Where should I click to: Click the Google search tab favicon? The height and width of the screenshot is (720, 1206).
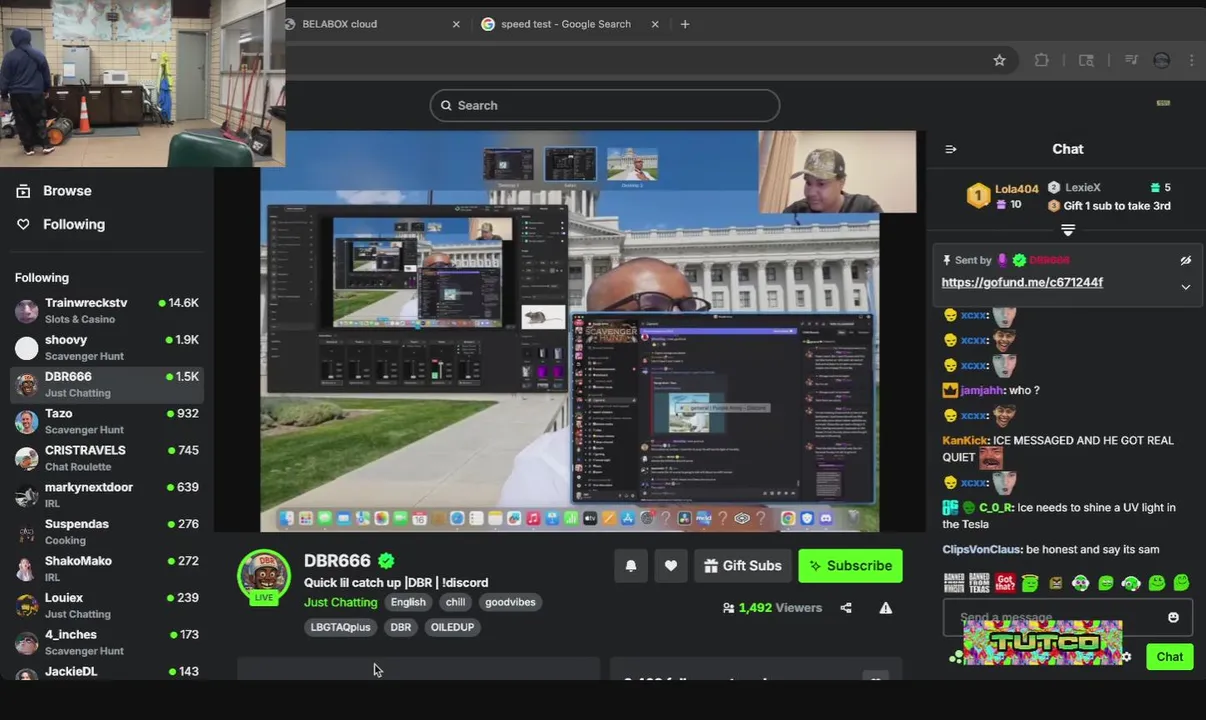488,24
